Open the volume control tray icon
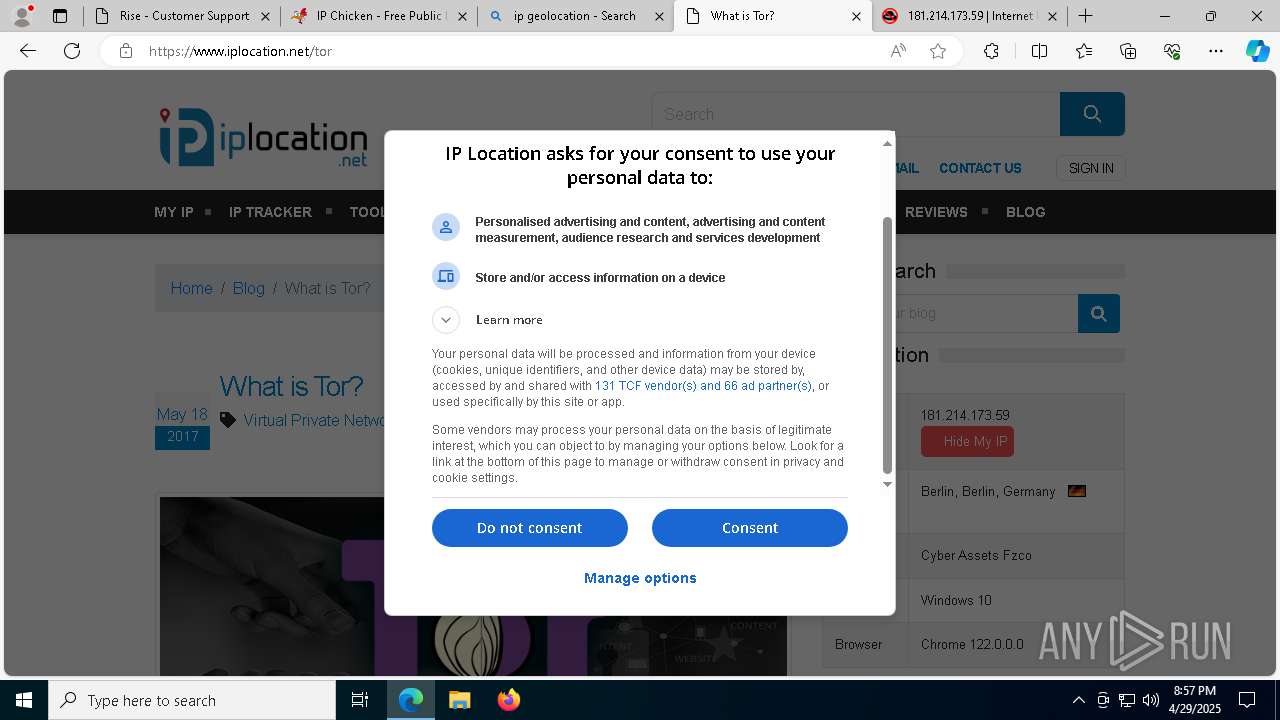 (x=1150, y=700)
